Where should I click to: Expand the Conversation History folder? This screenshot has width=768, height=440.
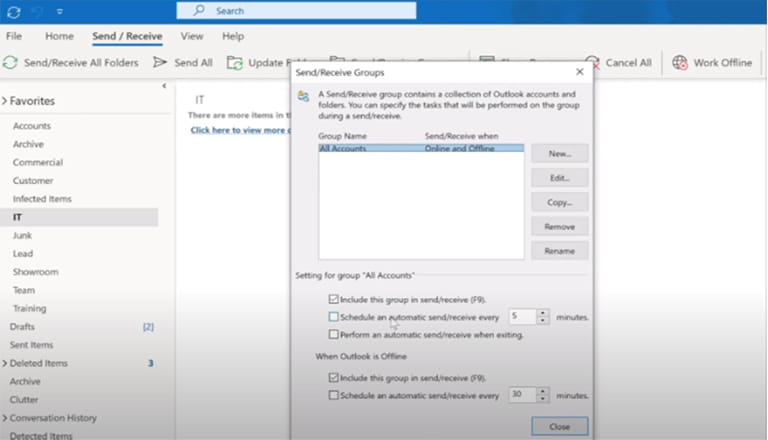tap(5, 418)
